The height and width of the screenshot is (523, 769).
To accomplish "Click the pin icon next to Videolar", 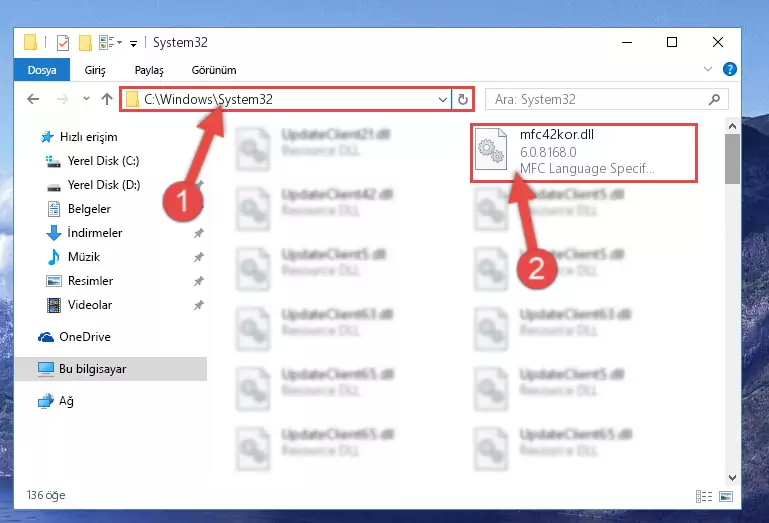I will coord(199,305).
